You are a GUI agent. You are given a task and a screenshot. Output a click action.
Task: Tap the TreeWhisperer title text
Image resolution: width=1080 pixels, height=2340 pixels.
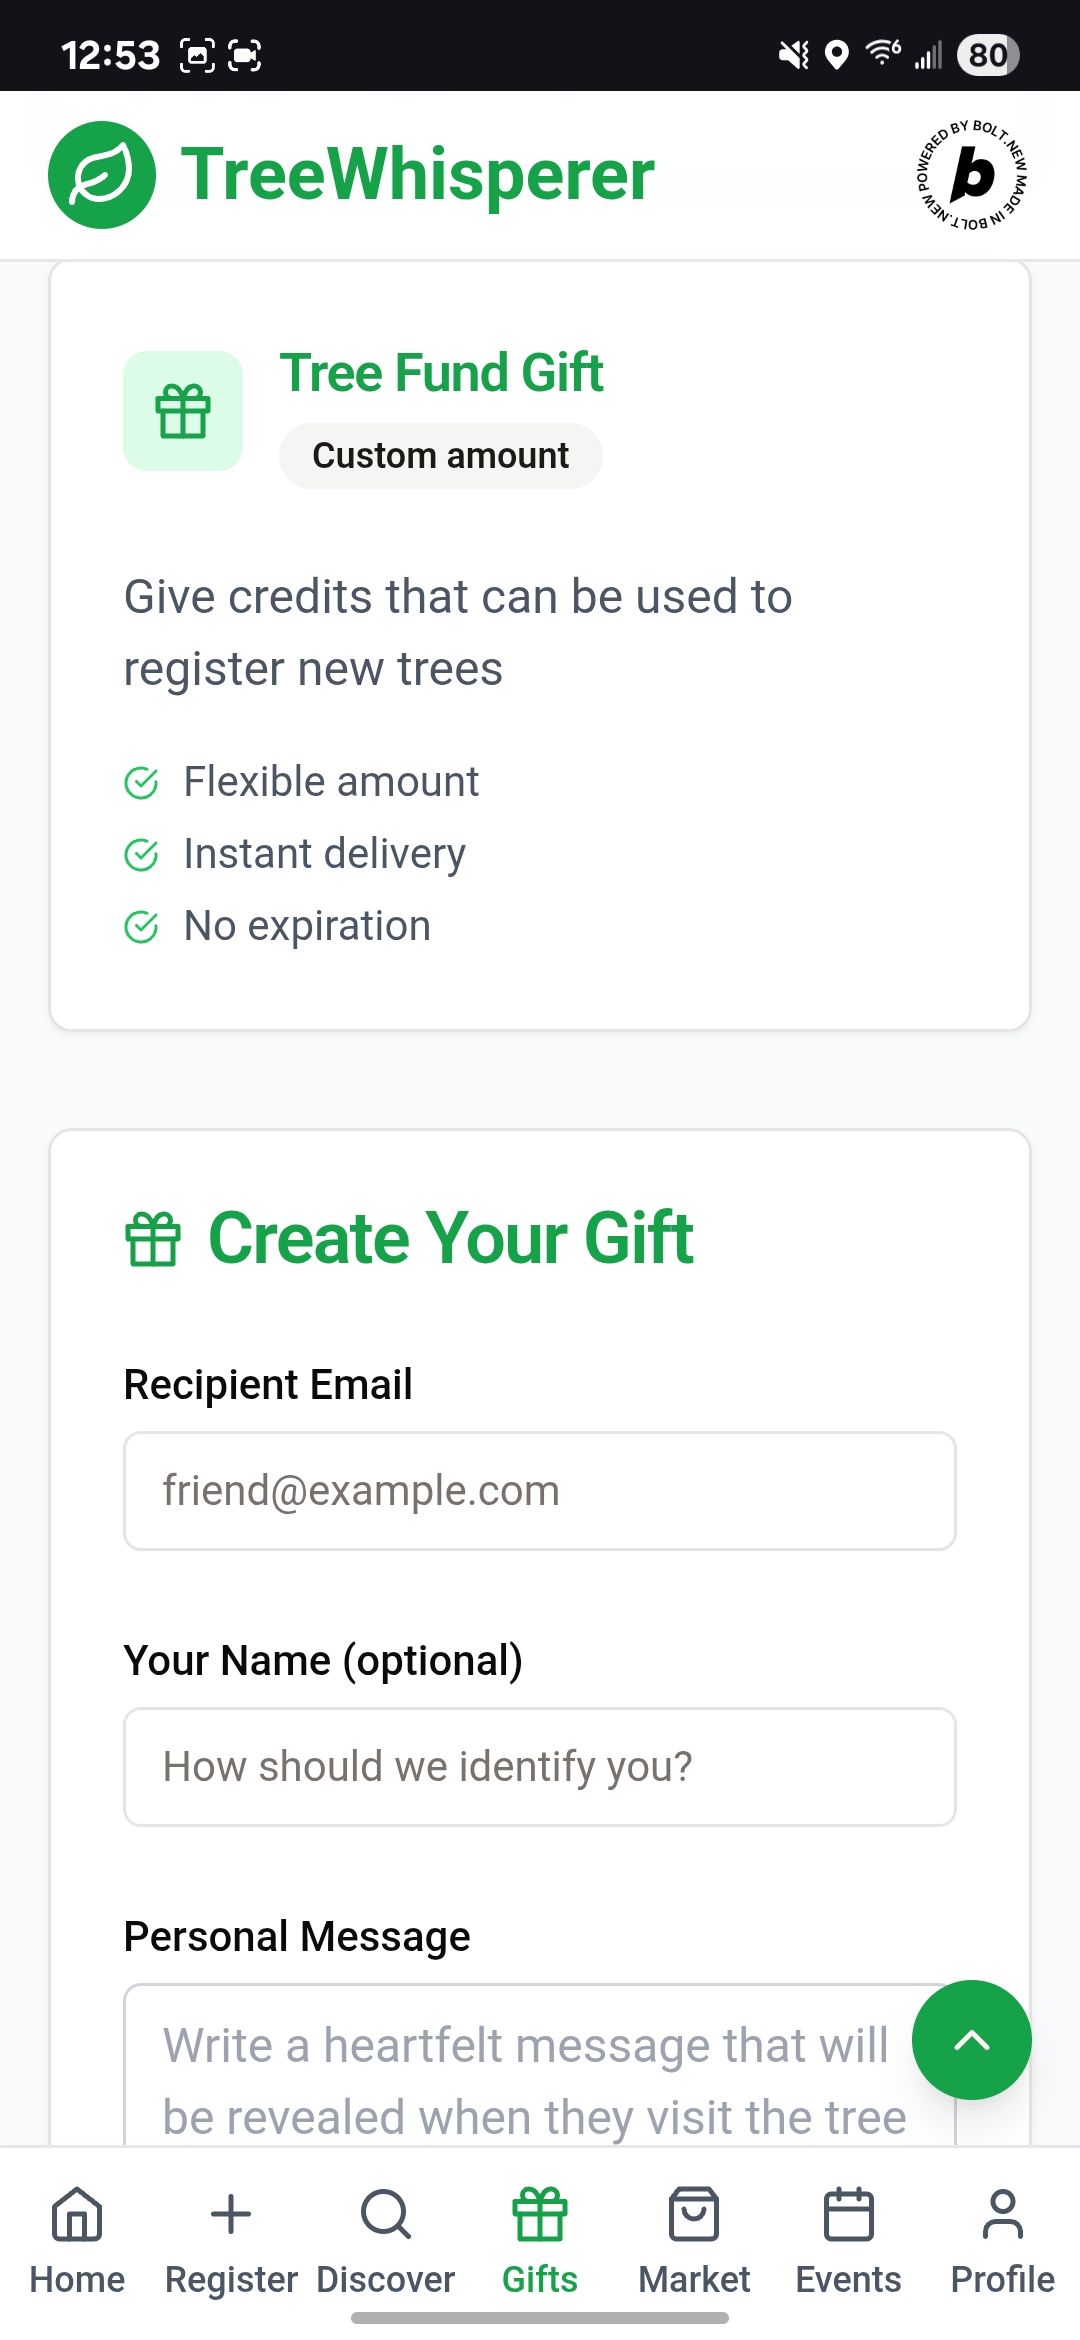[x=417, y=175]
